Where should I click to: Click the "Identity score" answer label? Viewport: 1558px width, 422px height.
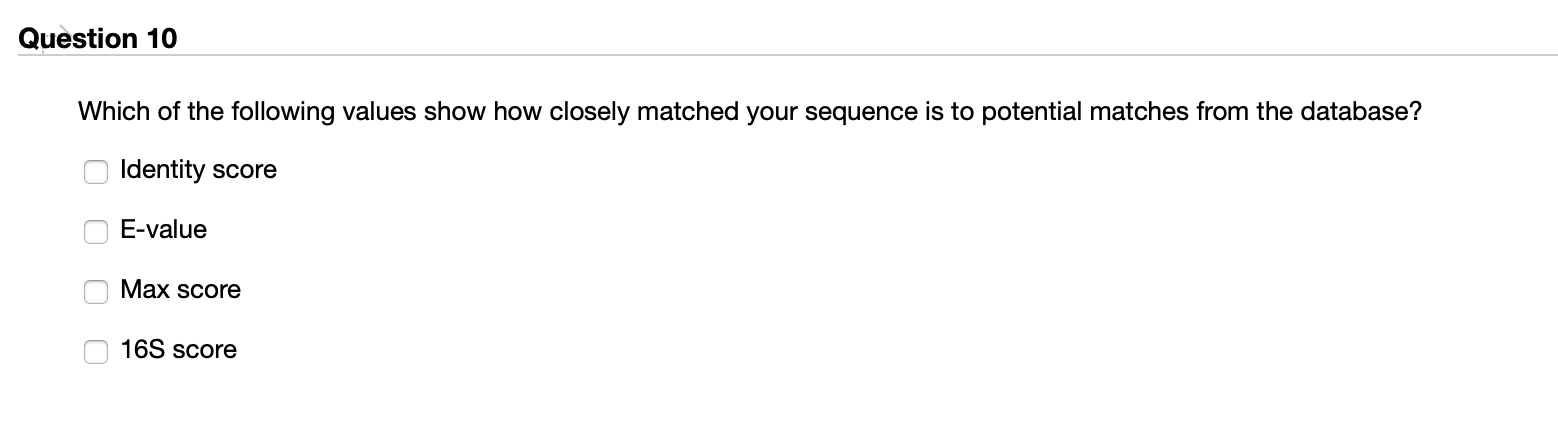198,170
